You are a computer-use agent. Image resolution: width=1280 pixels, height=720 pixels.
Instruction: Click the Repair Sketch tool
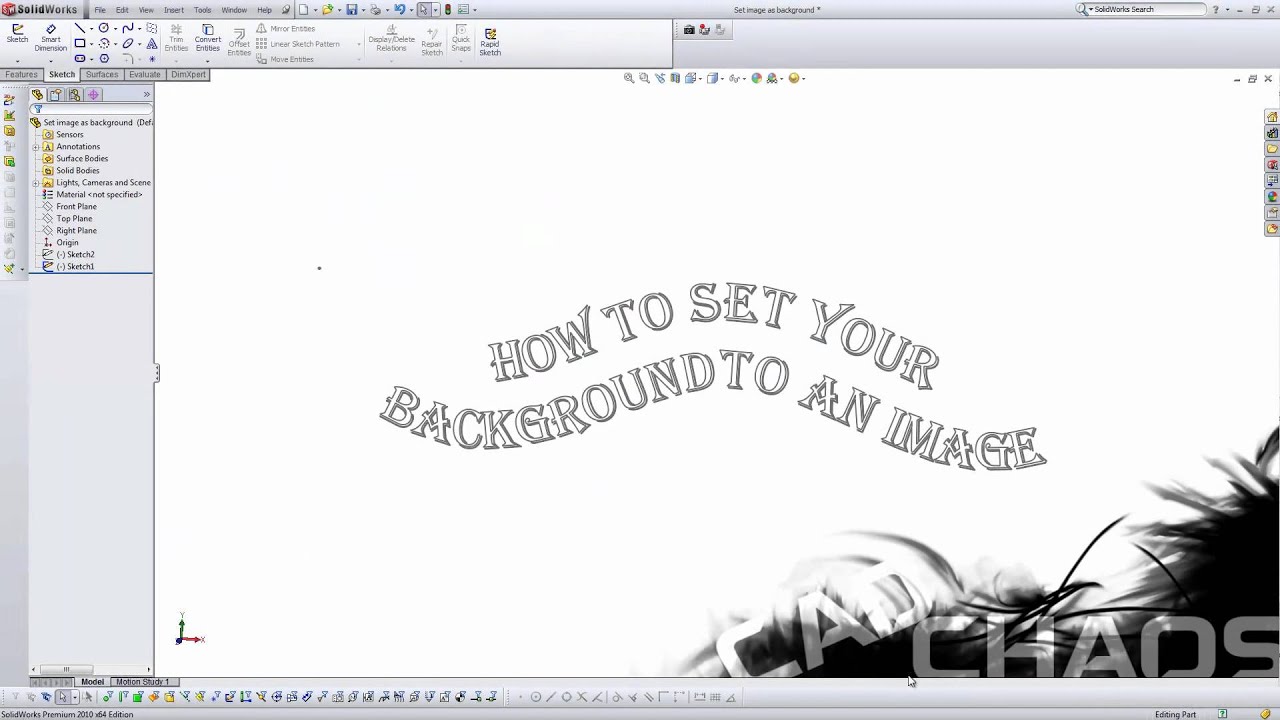tap(432, 42)
